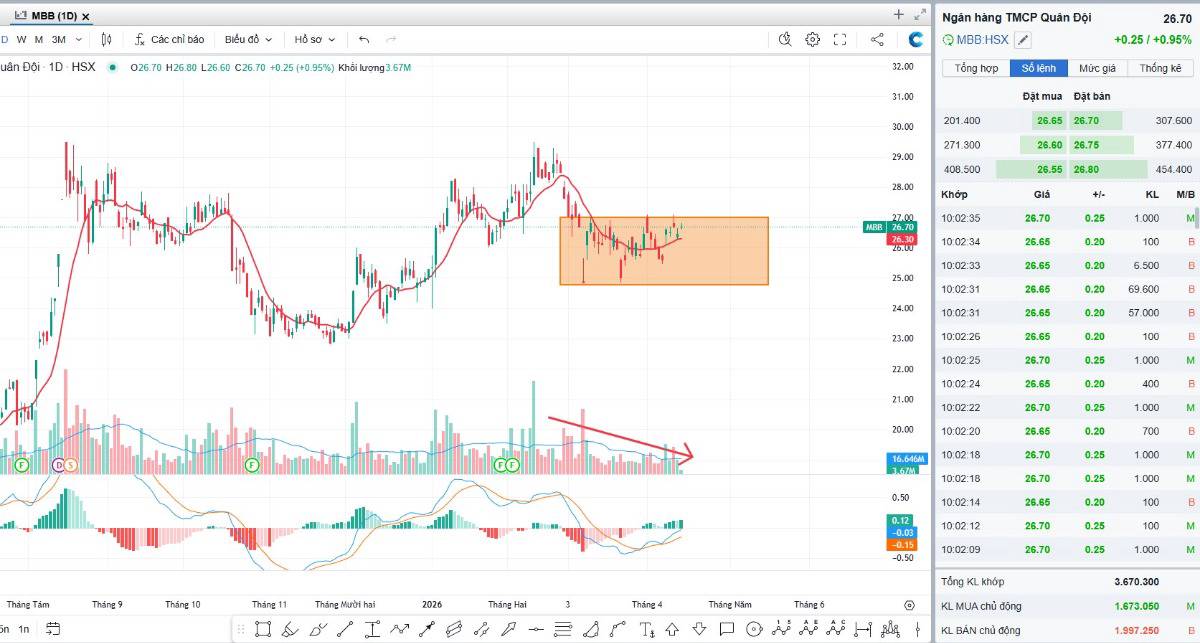
Task: Open the candlestick chart style selector
Action: tap(107, 39)
